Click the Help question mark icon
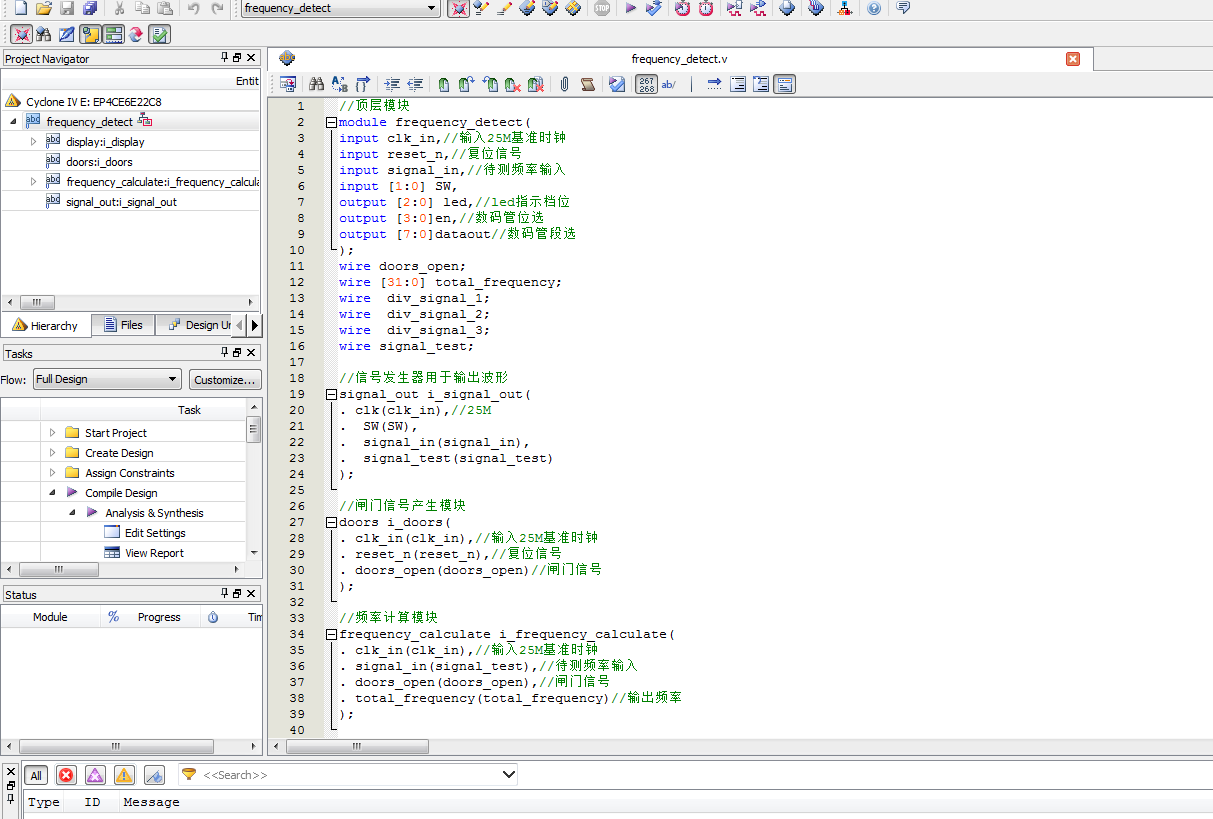Screen dimensions: 1213x819 coord(874,8)
